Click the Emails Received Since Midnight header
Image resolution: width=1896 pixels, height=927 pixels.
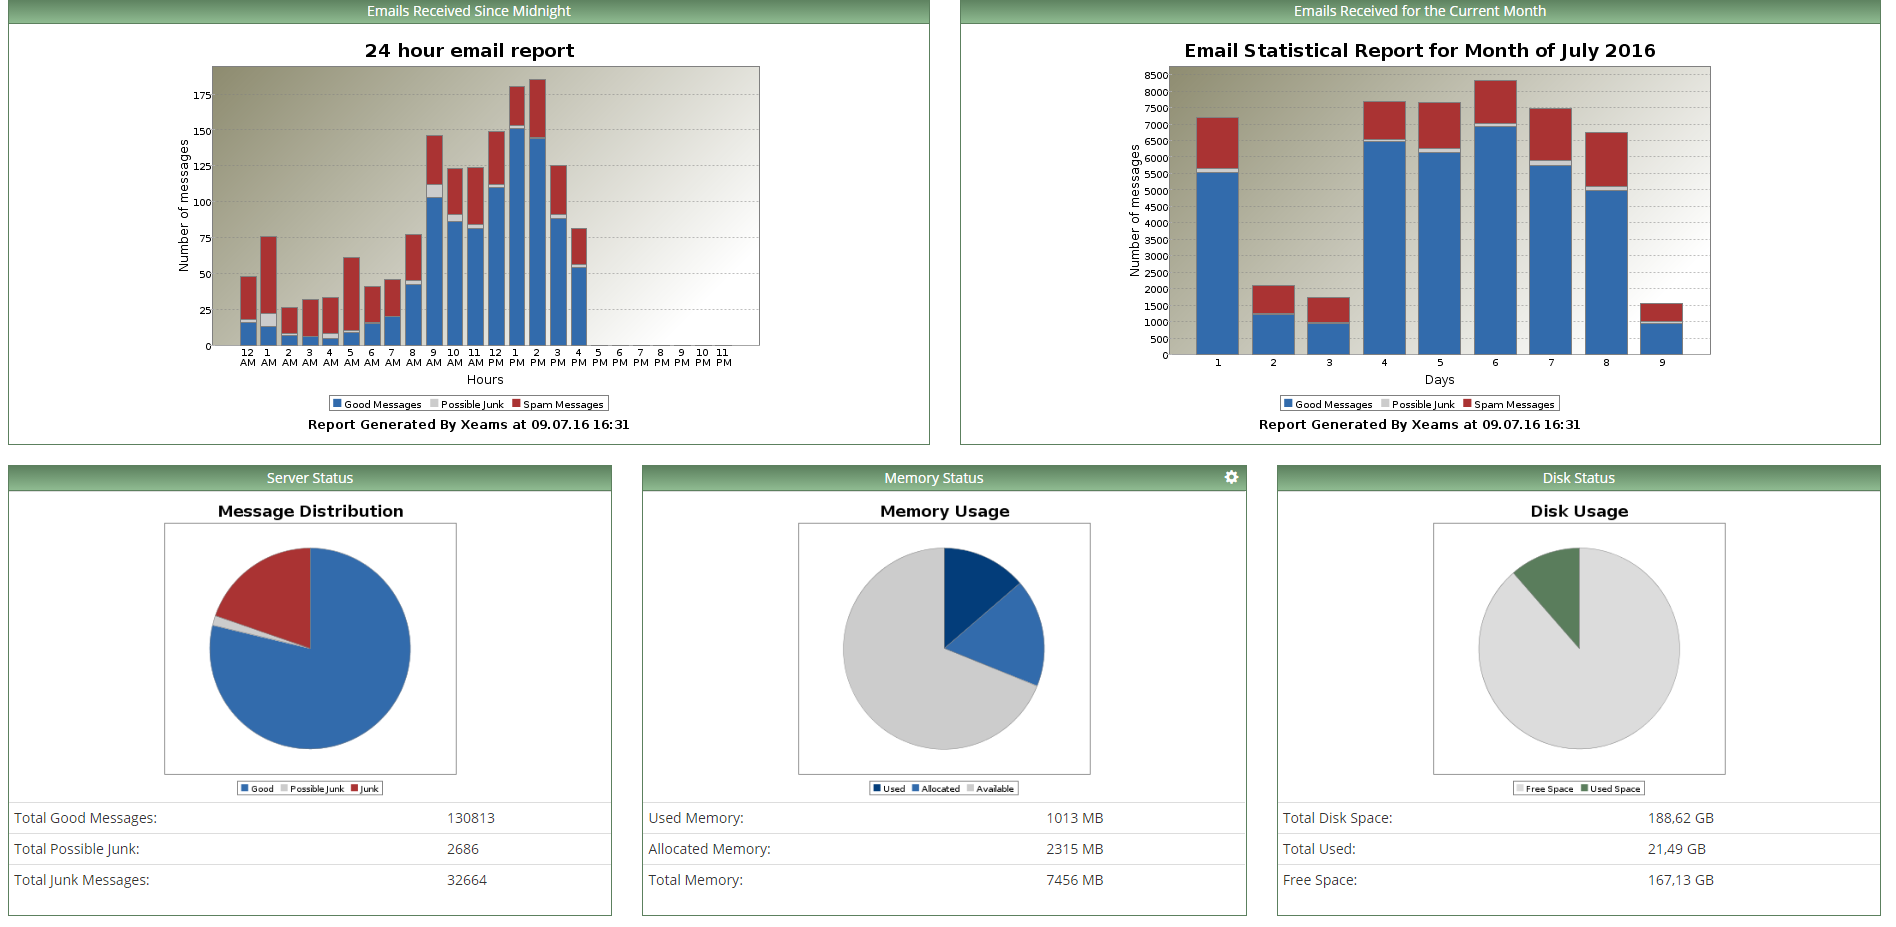(469, 11)
